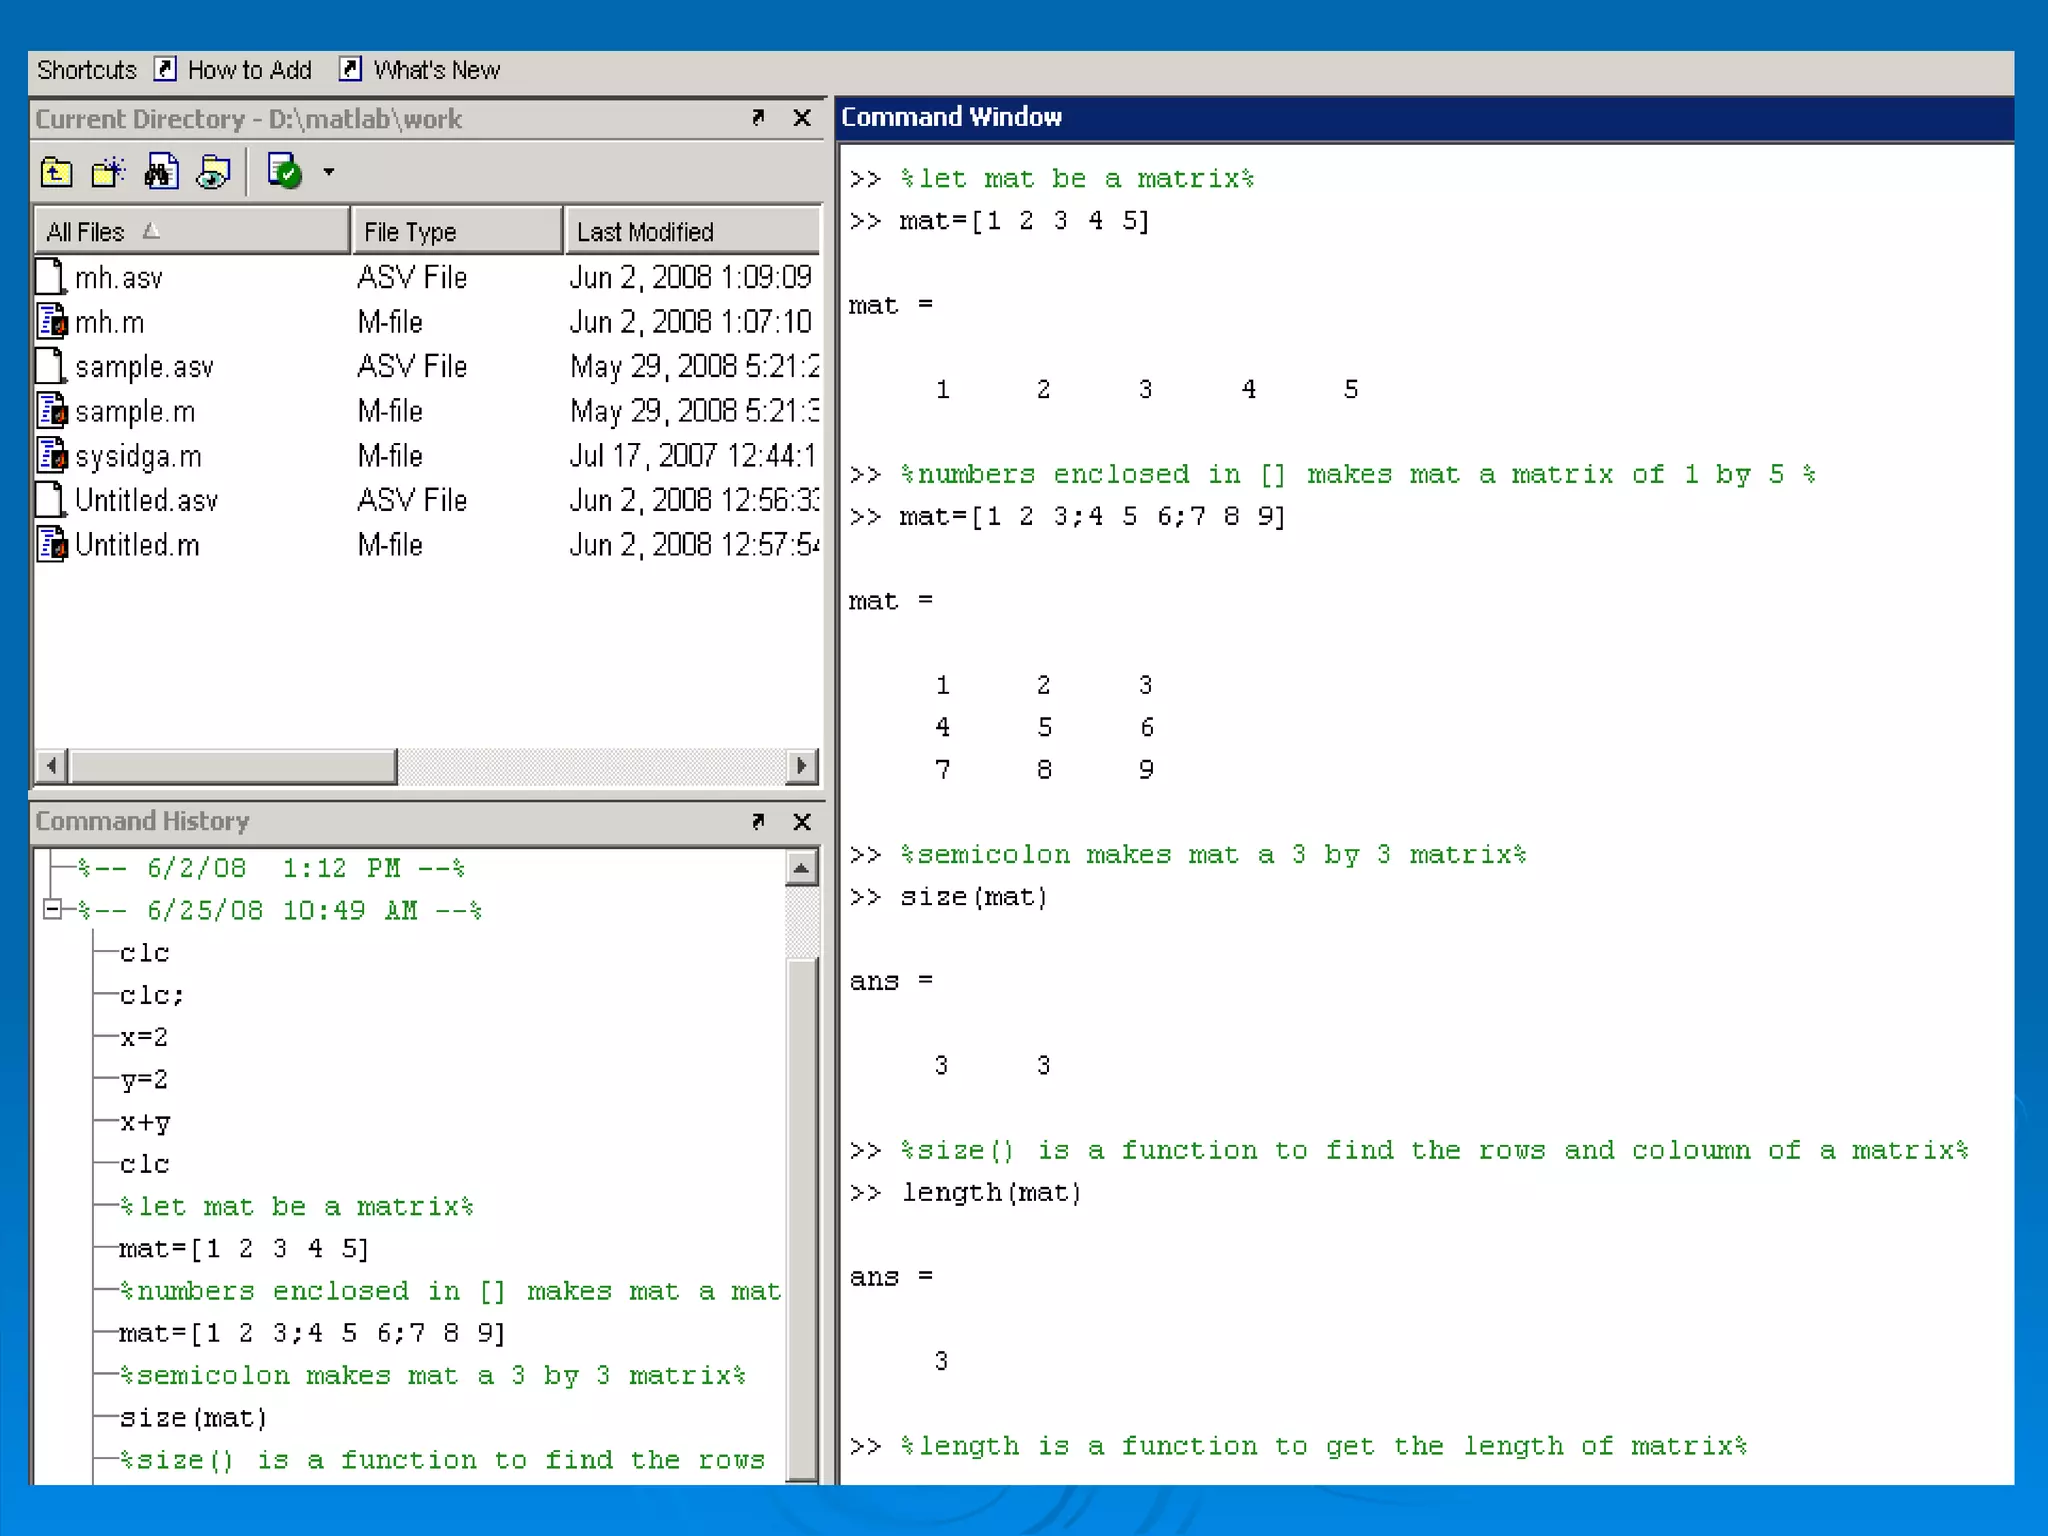Collapse the 6/25/08 10:49 AM history group
Viewport: 2048px width, 1536px height.
point(53,909)
